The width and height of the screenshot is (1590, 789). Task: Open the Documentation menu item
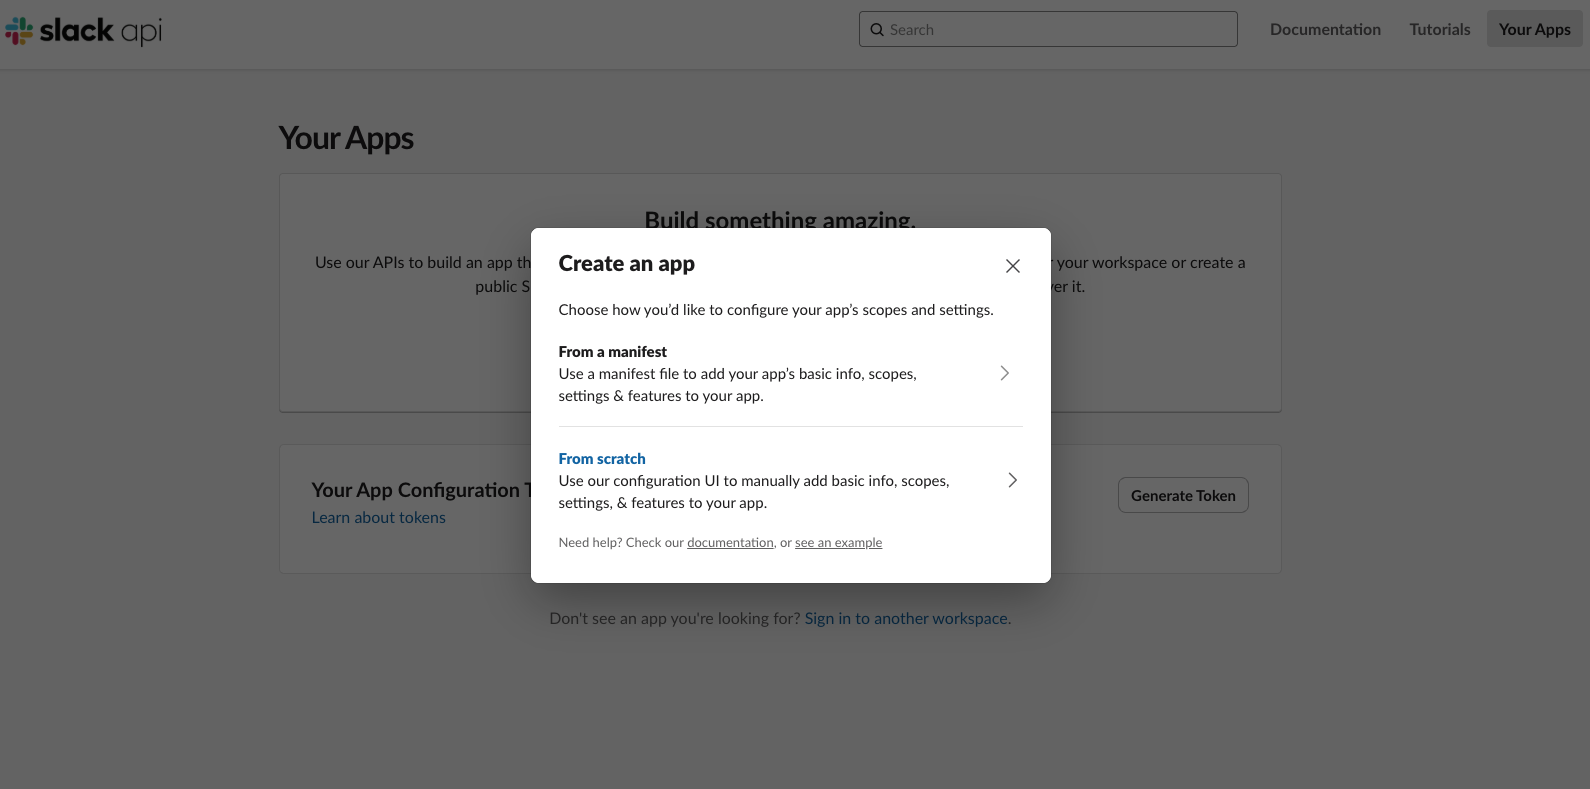1325,29
